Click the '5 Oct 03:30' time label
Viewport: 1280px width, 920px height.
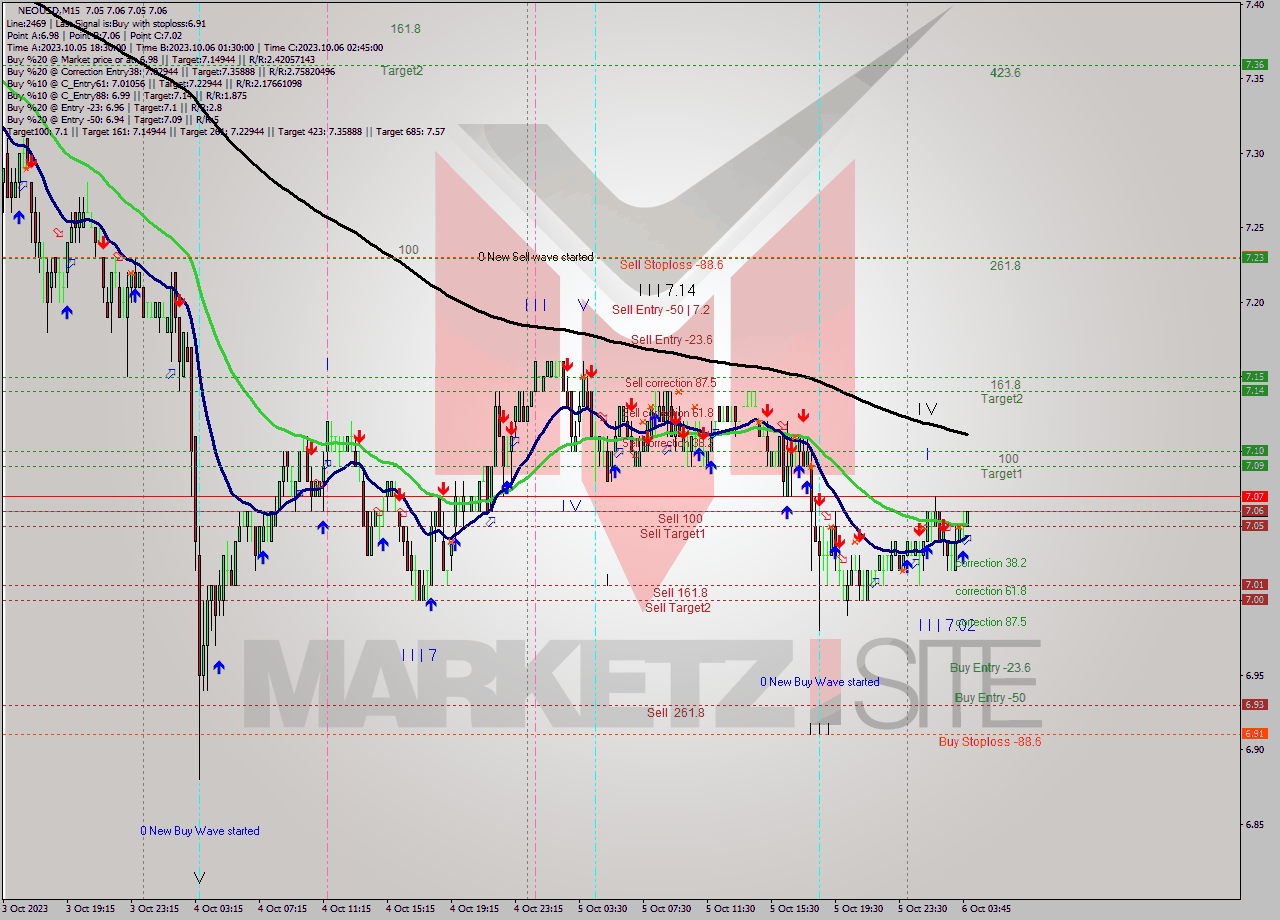pos(602,908)
